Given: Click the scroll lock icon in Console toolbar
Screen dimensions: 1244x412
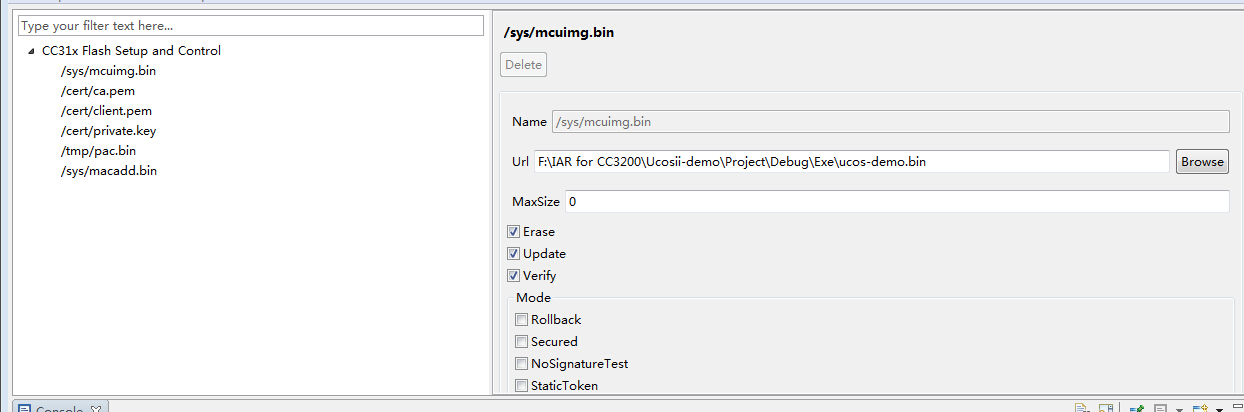Looking at the screenshot, I should (x=1106, y=409).
